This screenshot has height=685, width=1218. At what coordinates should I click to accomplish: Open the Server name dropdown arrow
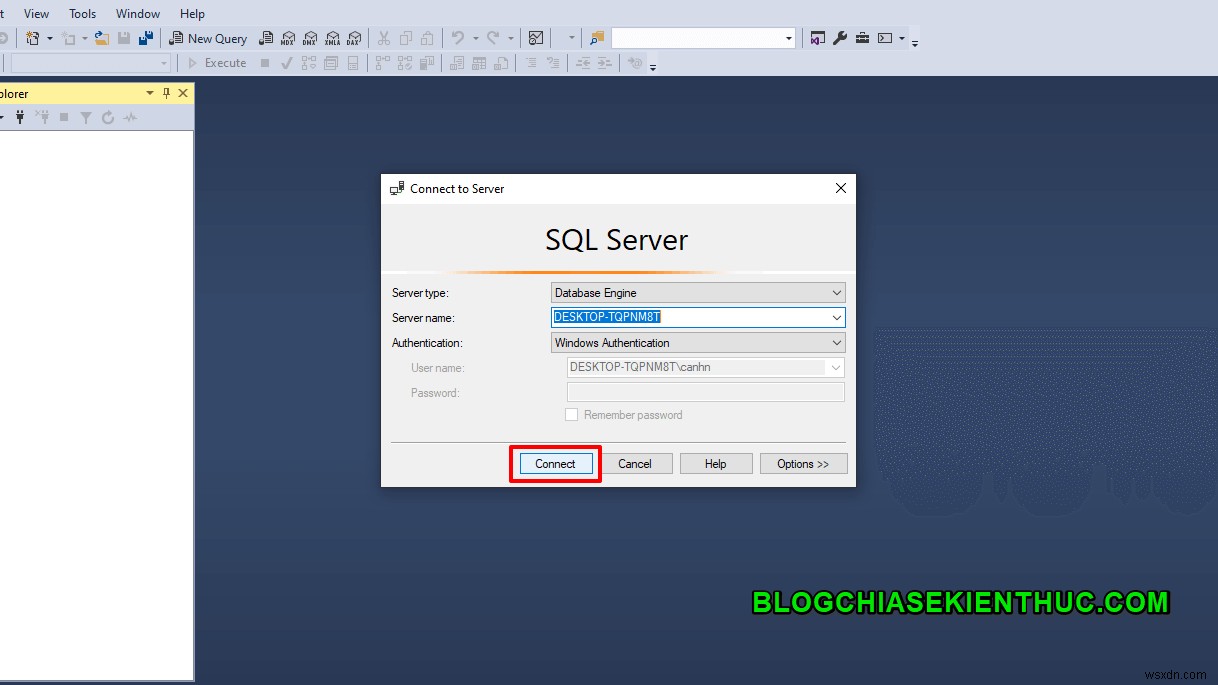[x=838, y=317]
